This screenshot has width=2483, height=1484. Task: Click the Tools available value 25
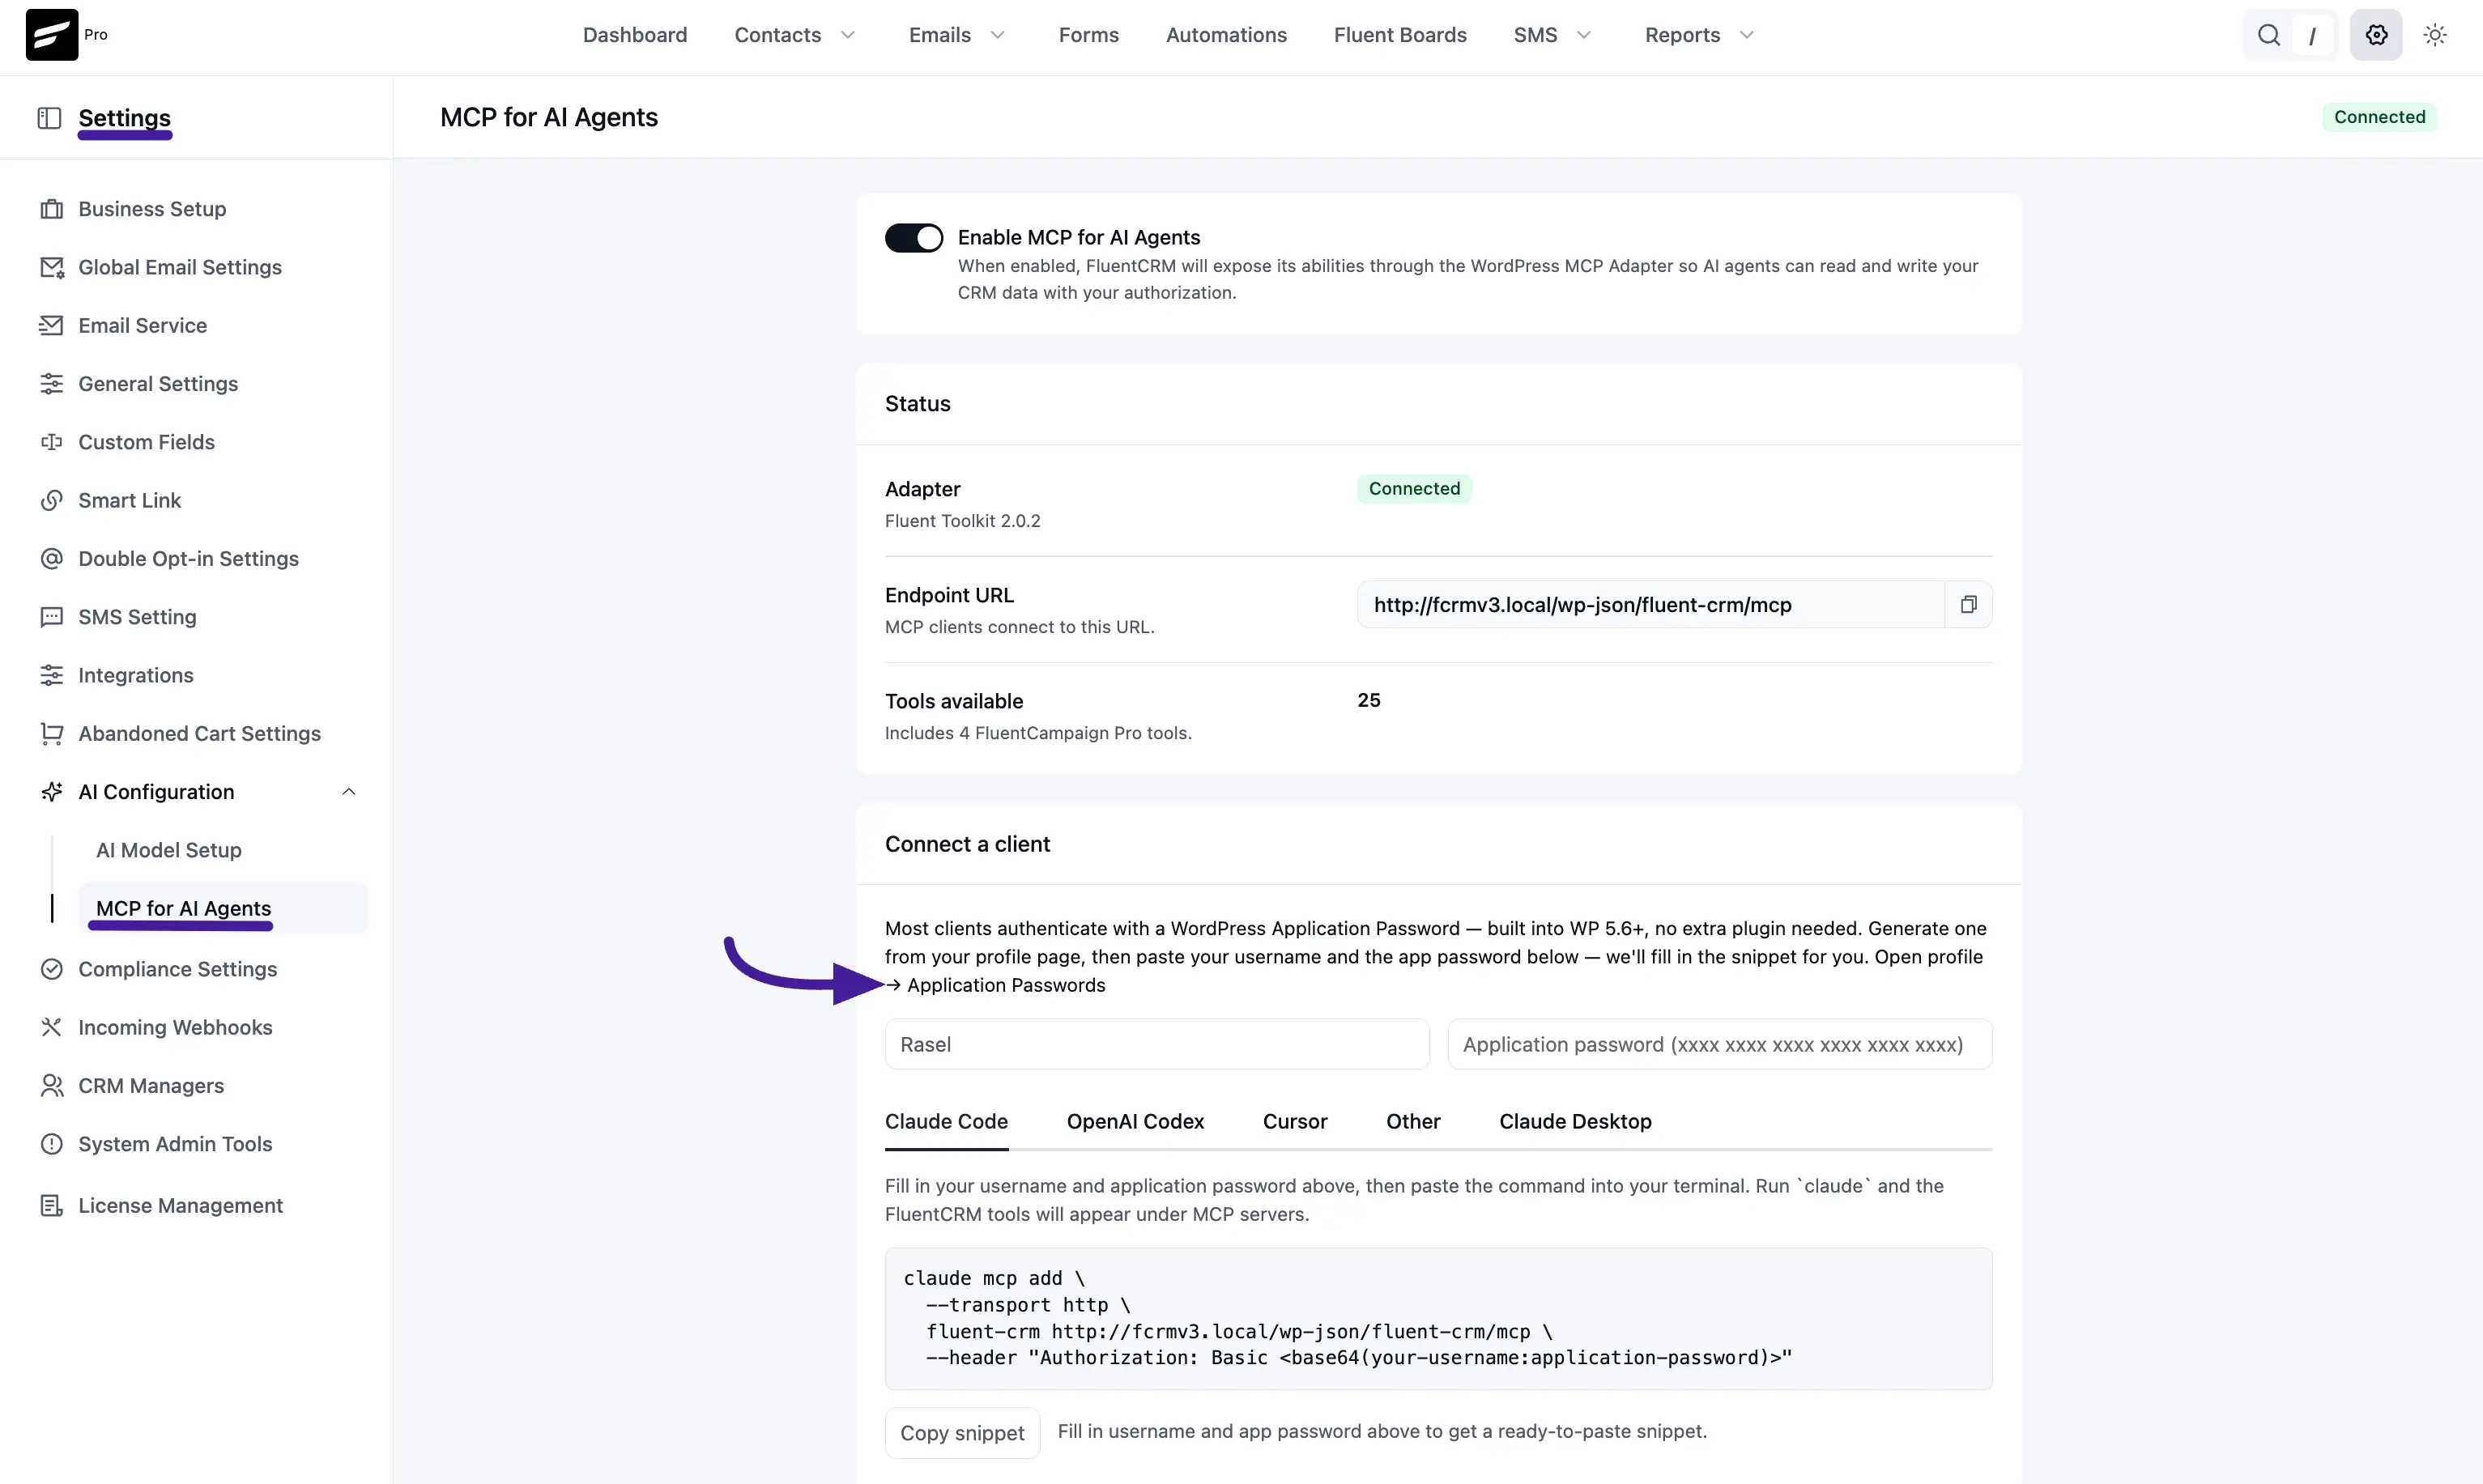tap(1369, 700)
